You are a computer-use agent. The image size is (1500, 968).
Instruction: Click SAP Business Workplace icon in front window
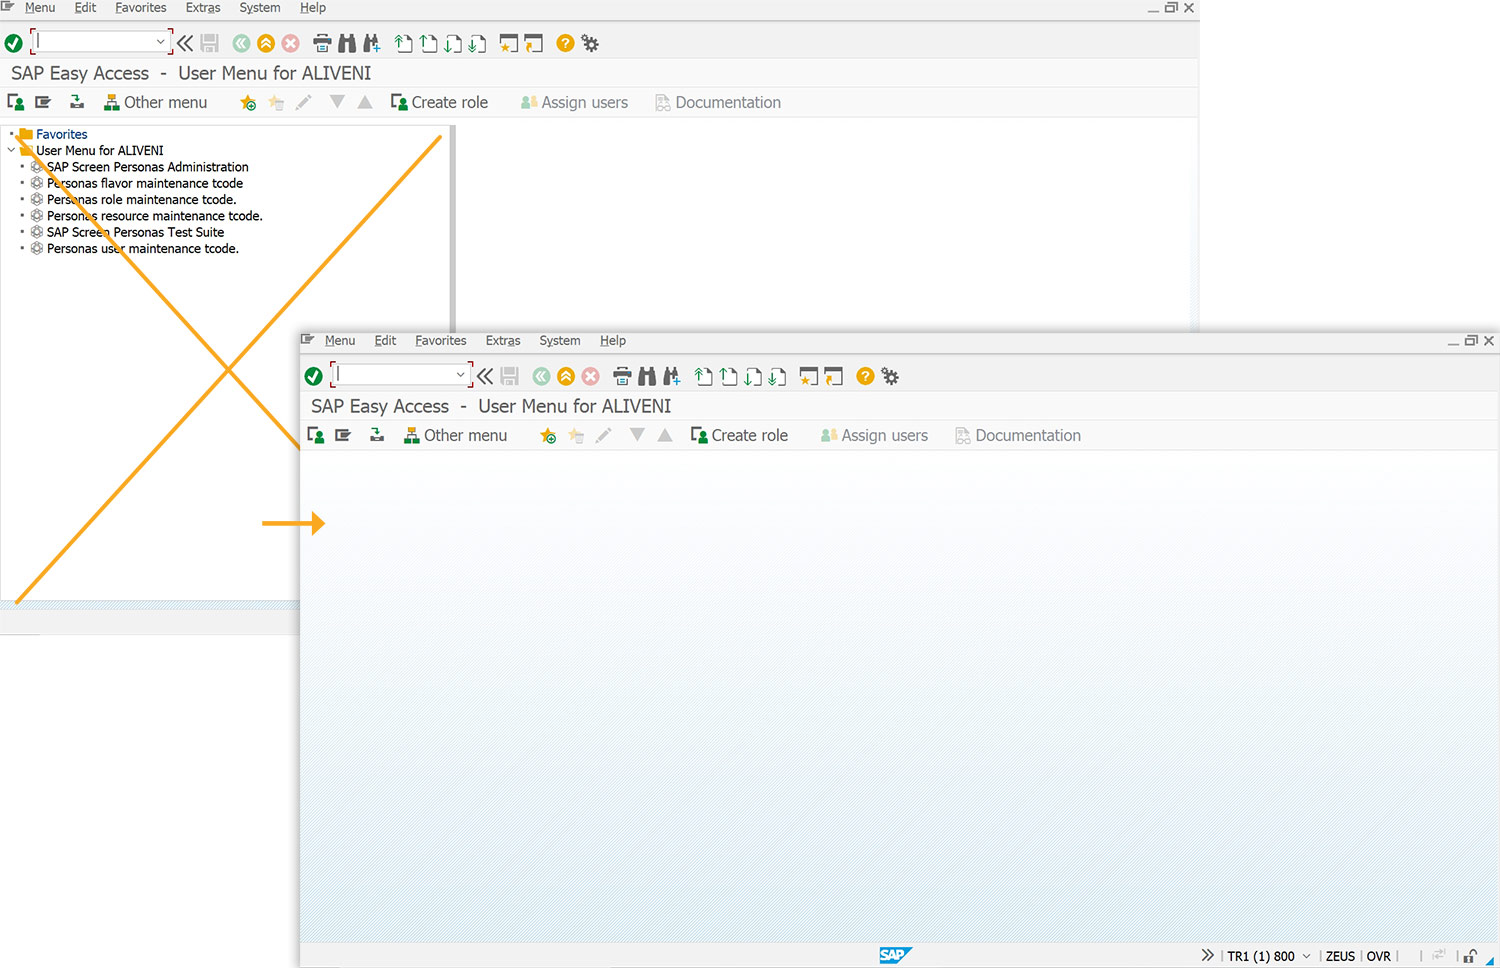pyautogui.click(x=377, y=435)
